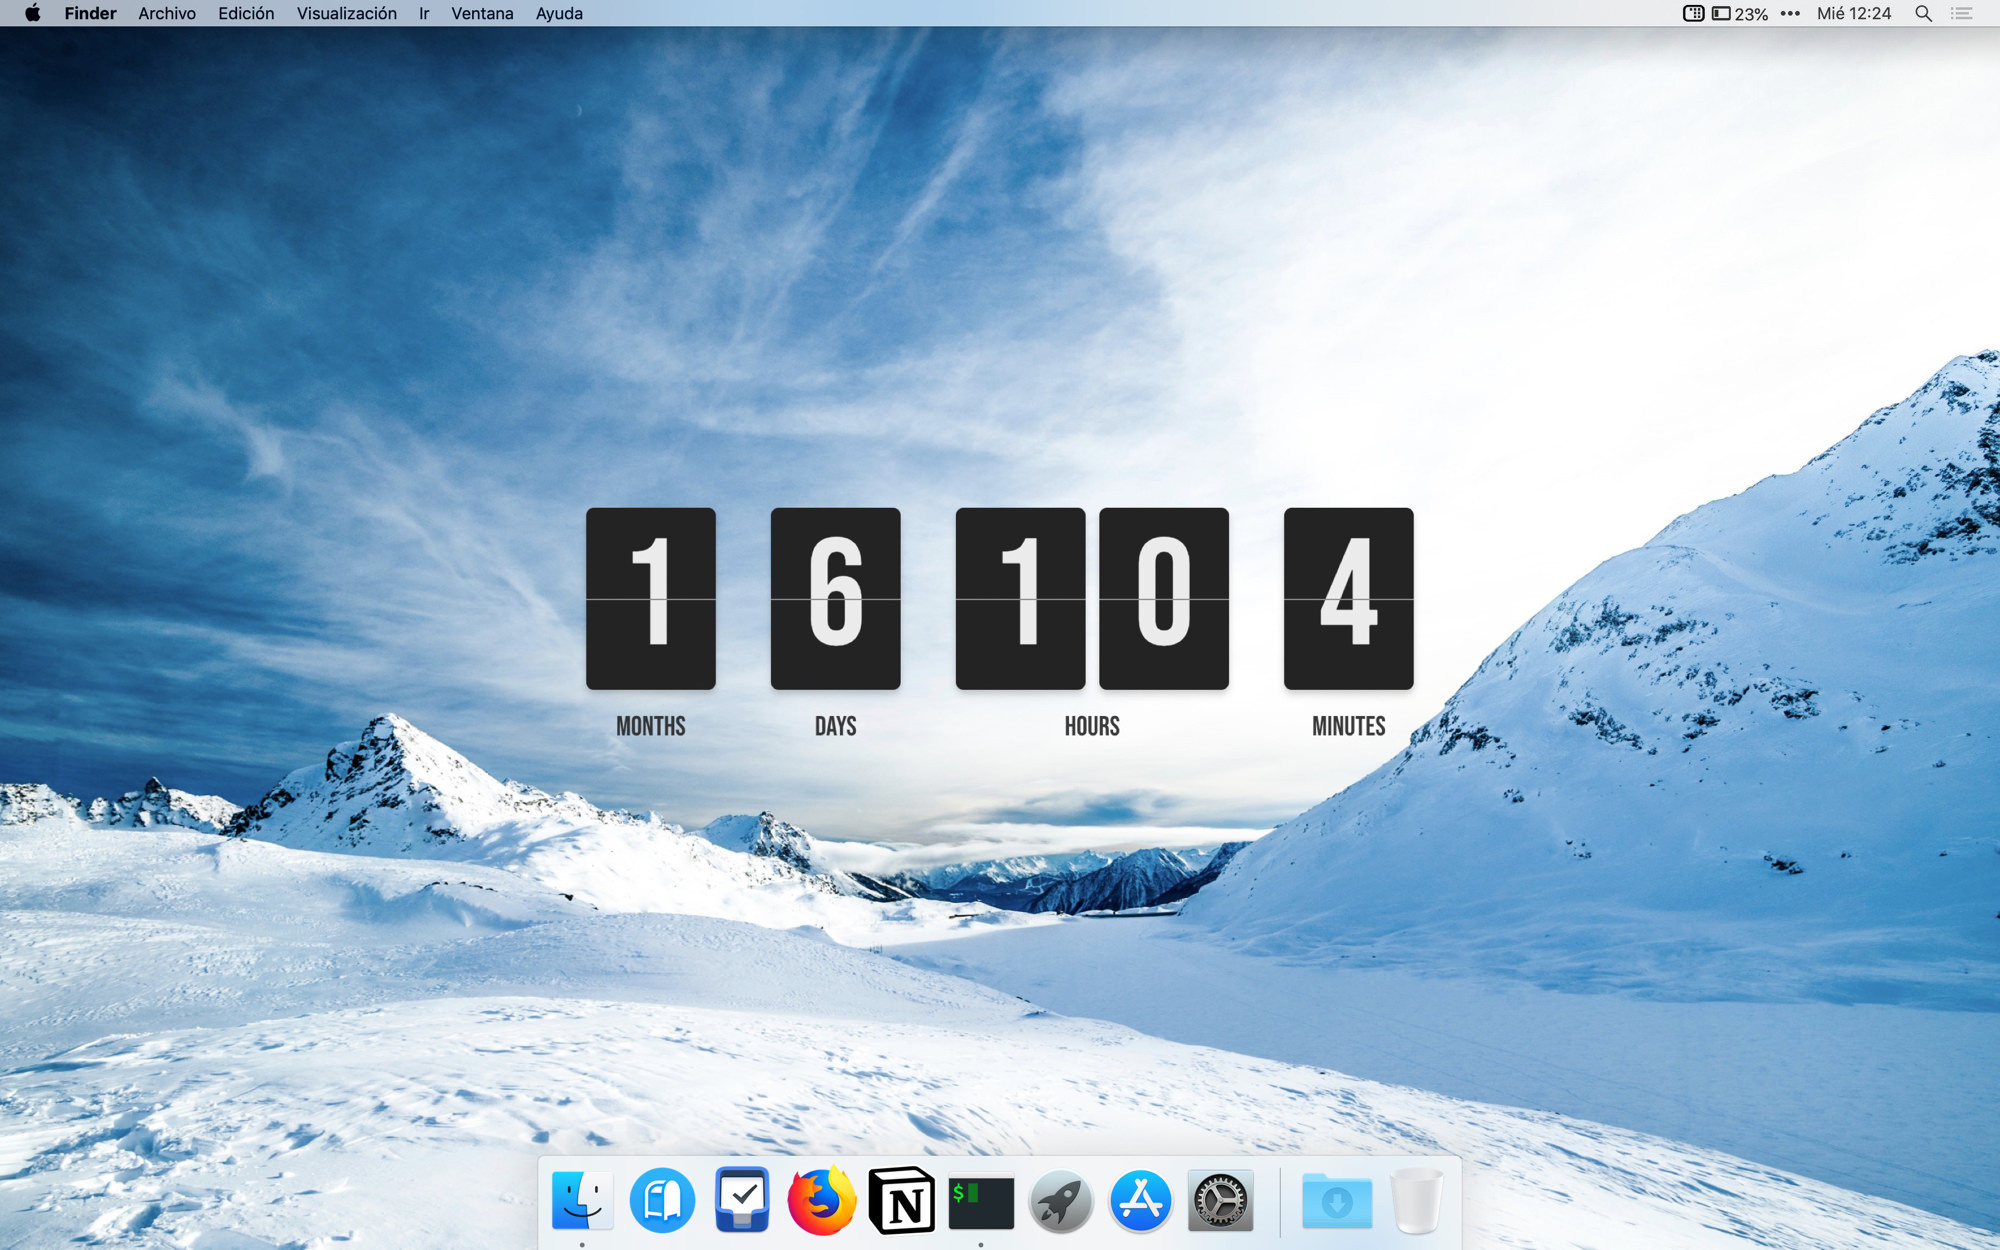Open the blue mailbox app in dock
Image resolution: width=2000 pixels, height=1250 pixels.
pyautogui.click(x=662, y=1200)
